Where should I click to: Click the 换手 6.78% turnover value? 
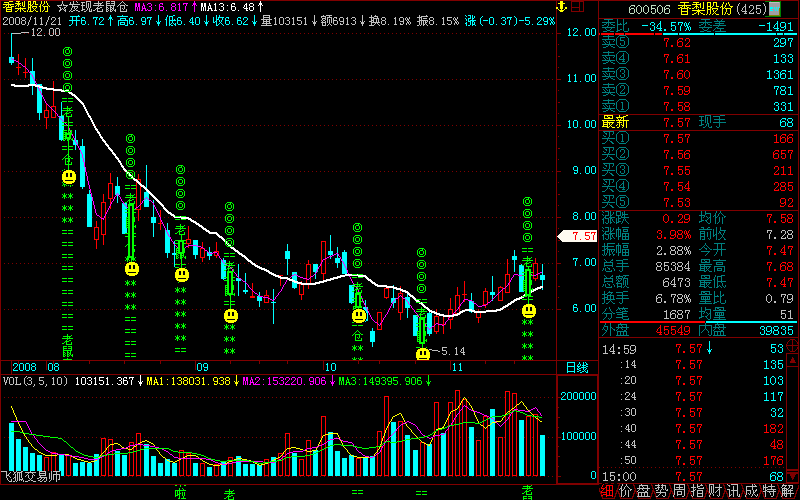point(673,298)
